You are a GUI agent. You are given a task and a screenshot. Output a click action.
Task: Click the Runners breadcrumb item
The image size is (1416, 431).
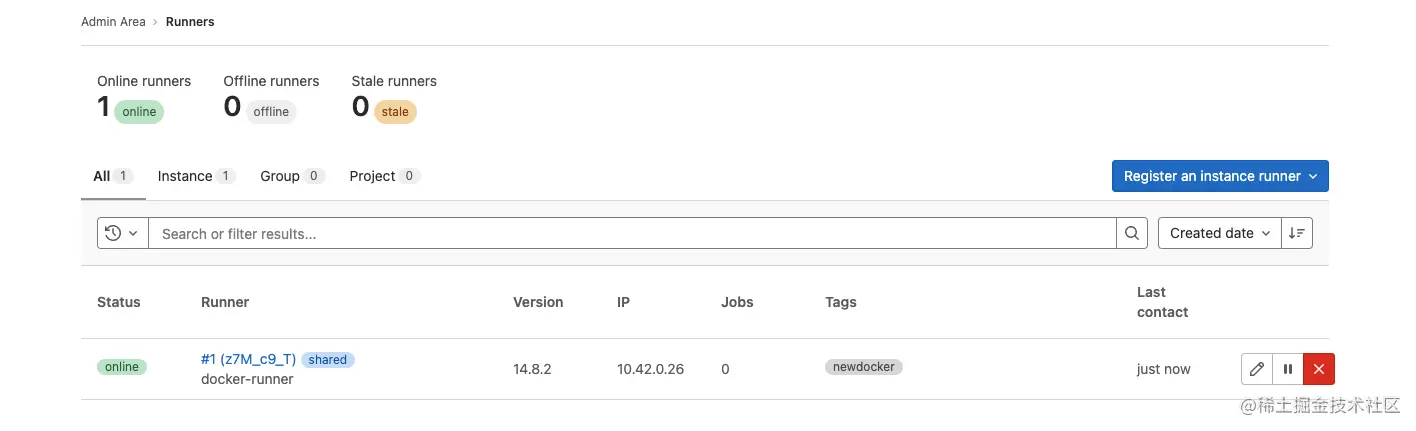190,22
